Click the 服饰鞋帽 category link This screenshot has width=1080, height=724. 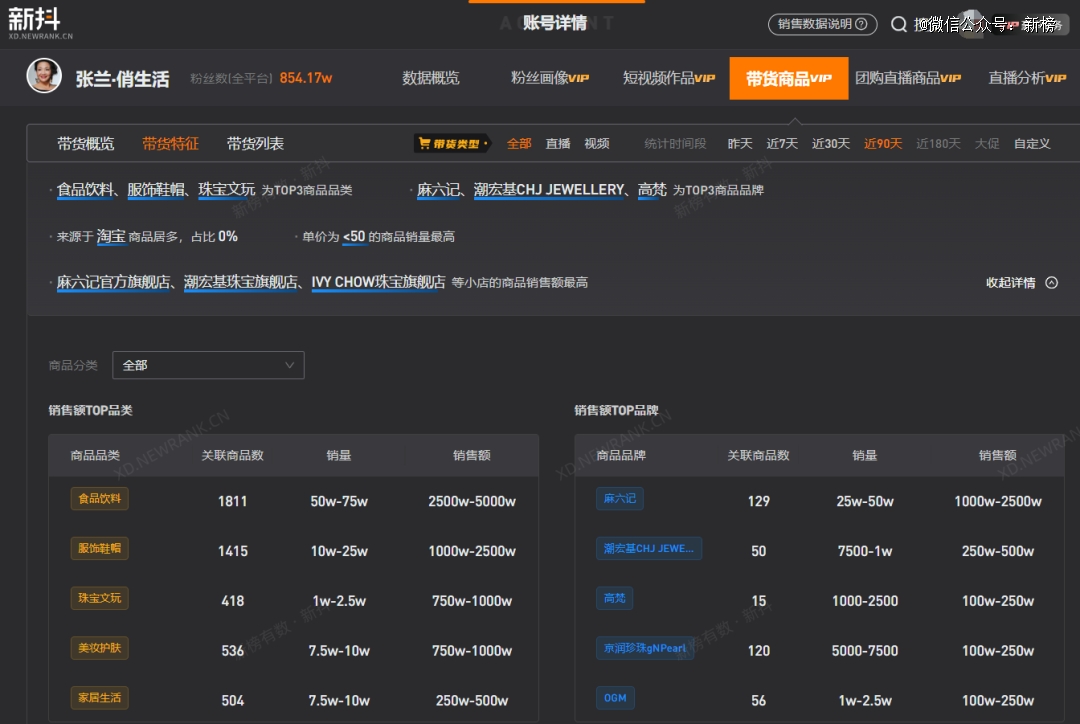coord(156,189)
